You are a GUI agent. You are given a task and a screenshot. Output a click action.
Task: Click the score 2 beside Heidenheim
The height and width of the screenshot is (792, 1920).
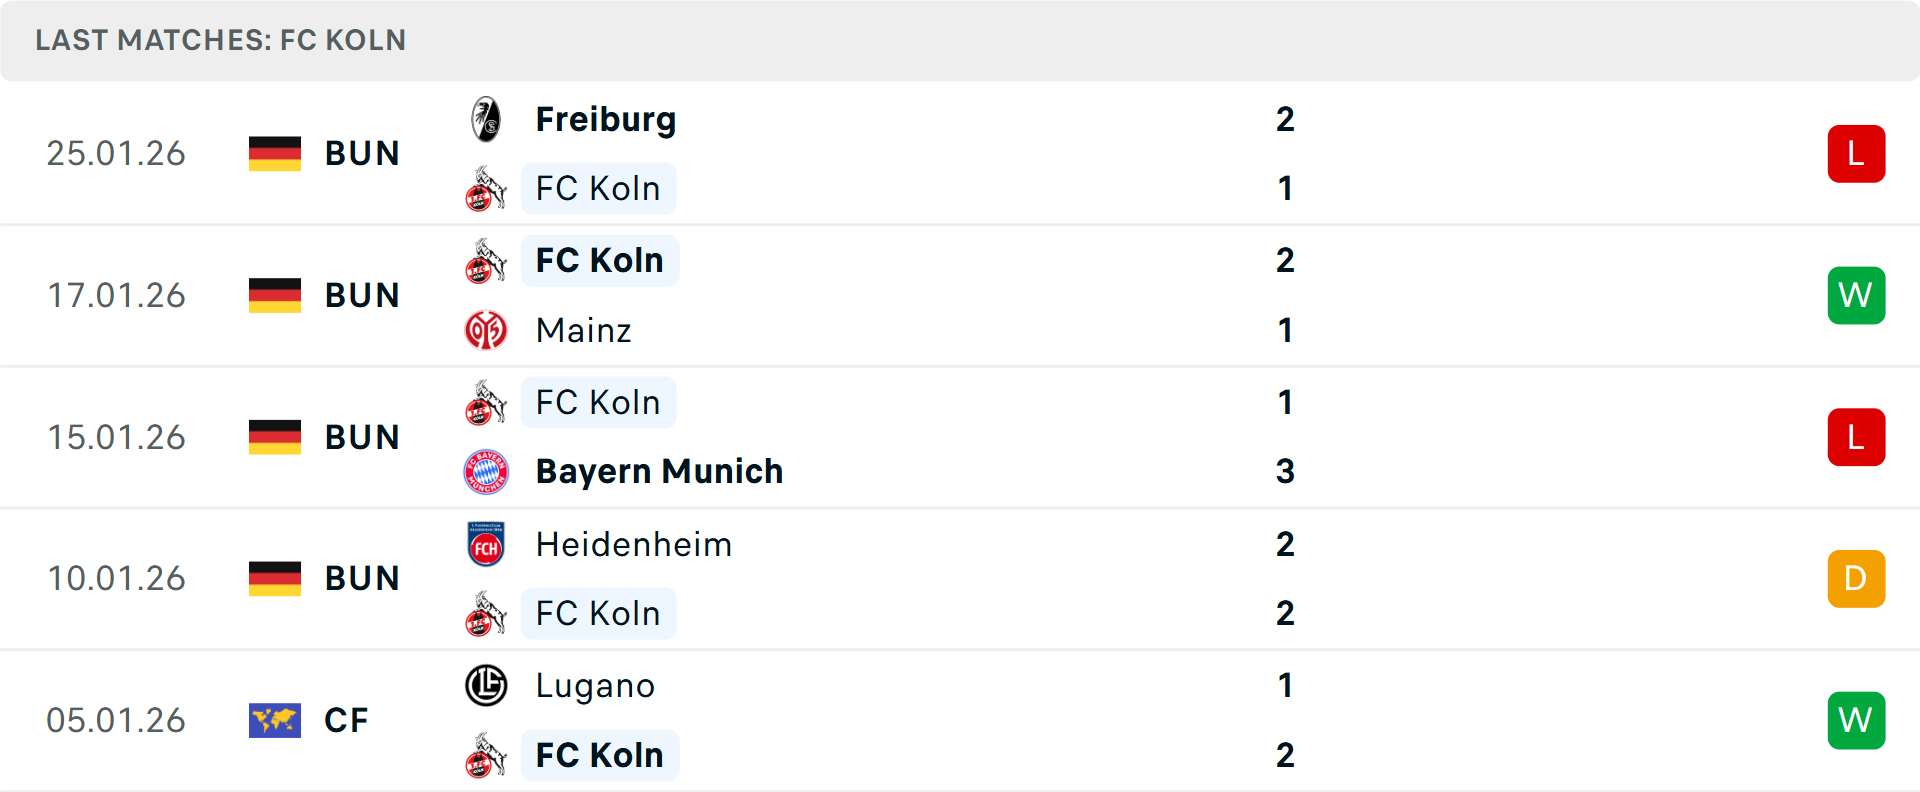click(1285, 544)
